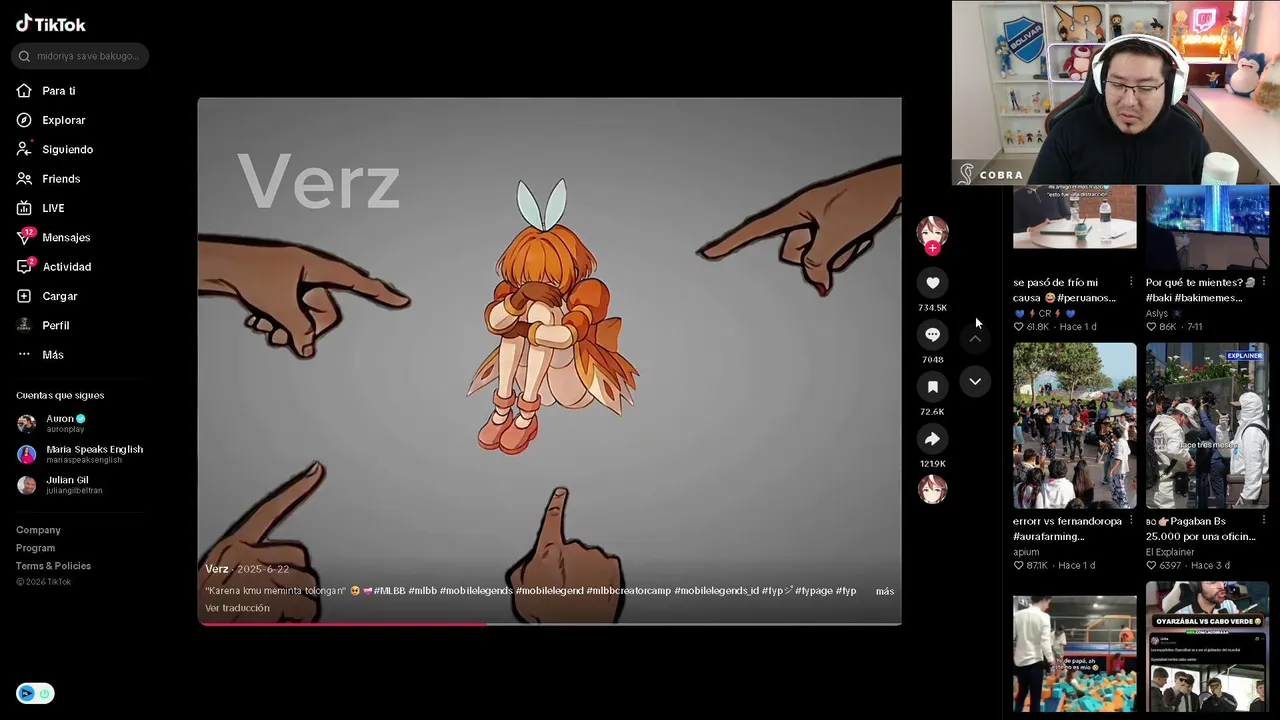Open the Mensajes icon with badge
The height and width of the screenshot is (720, 1280).
24,237
